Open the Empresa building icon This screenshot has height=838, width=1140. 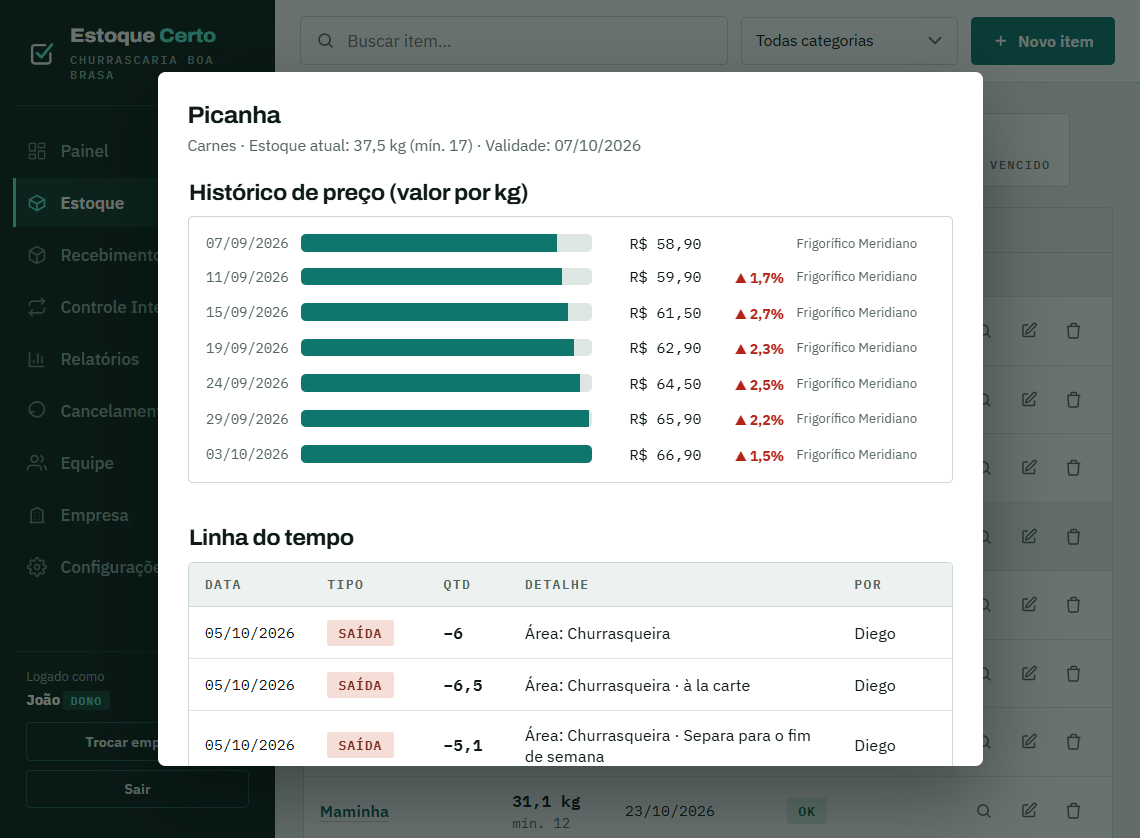click(37, 515)
